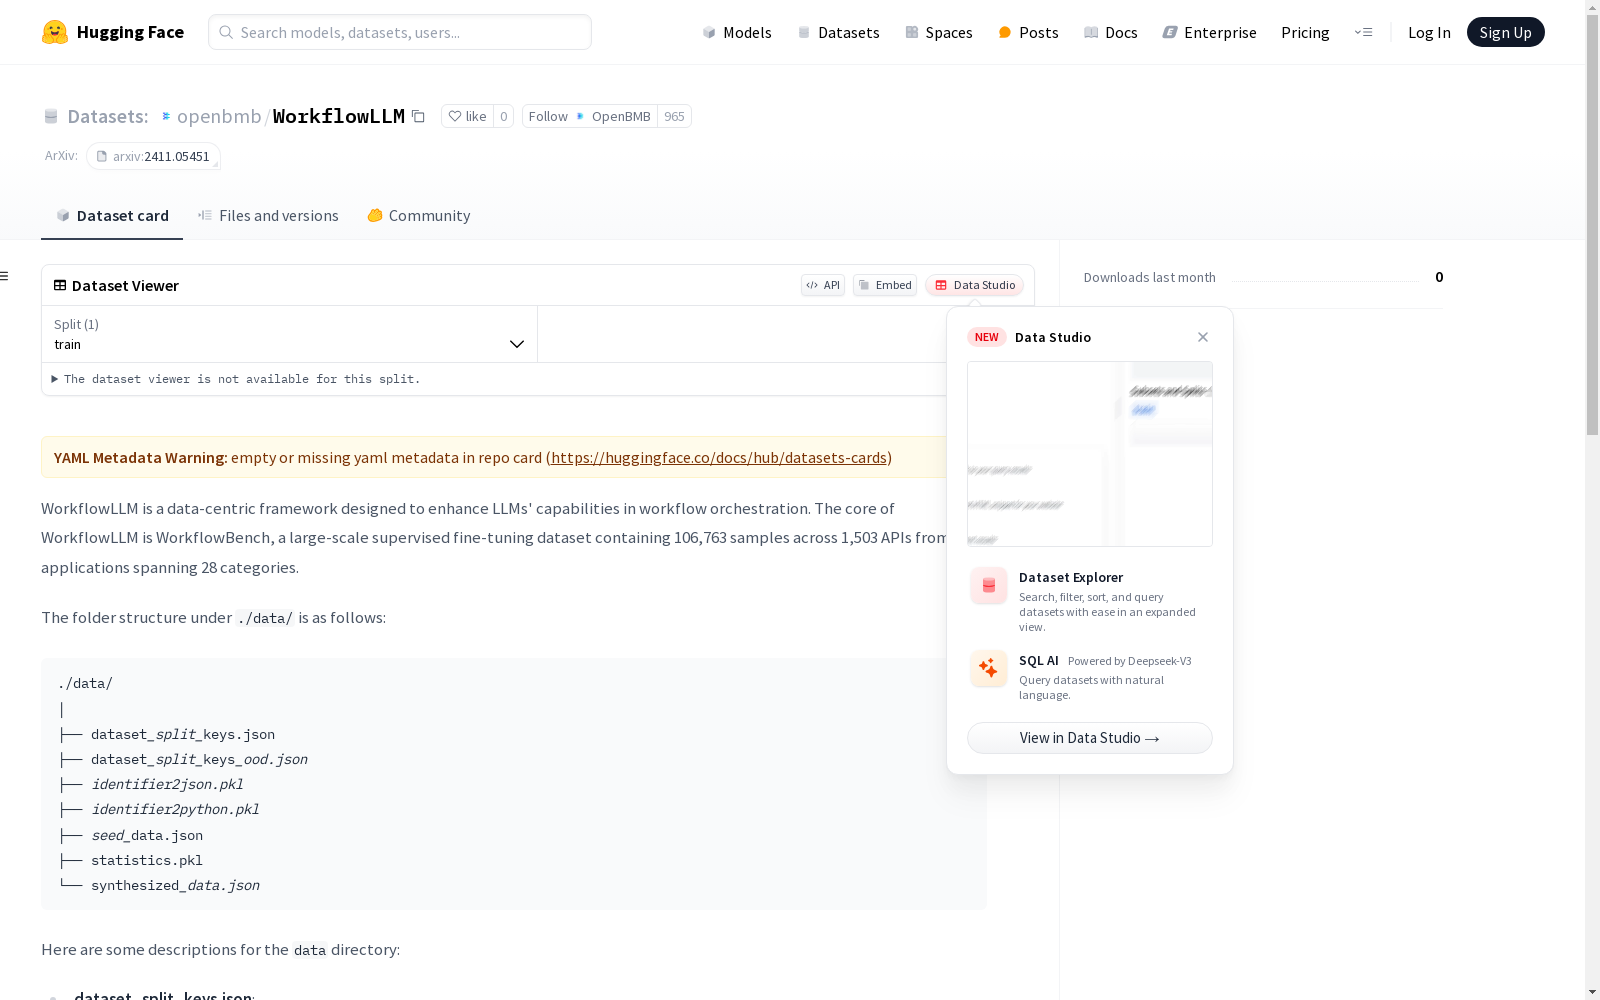Click the 965 followers count

pyautogui.click(x=675, y=116)
